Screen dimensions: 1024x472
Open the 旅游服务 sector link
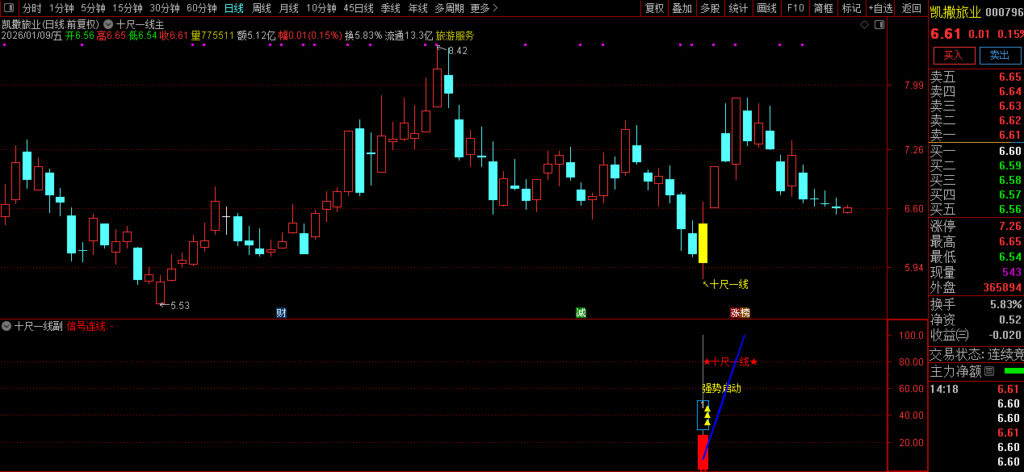click(455, 35)
